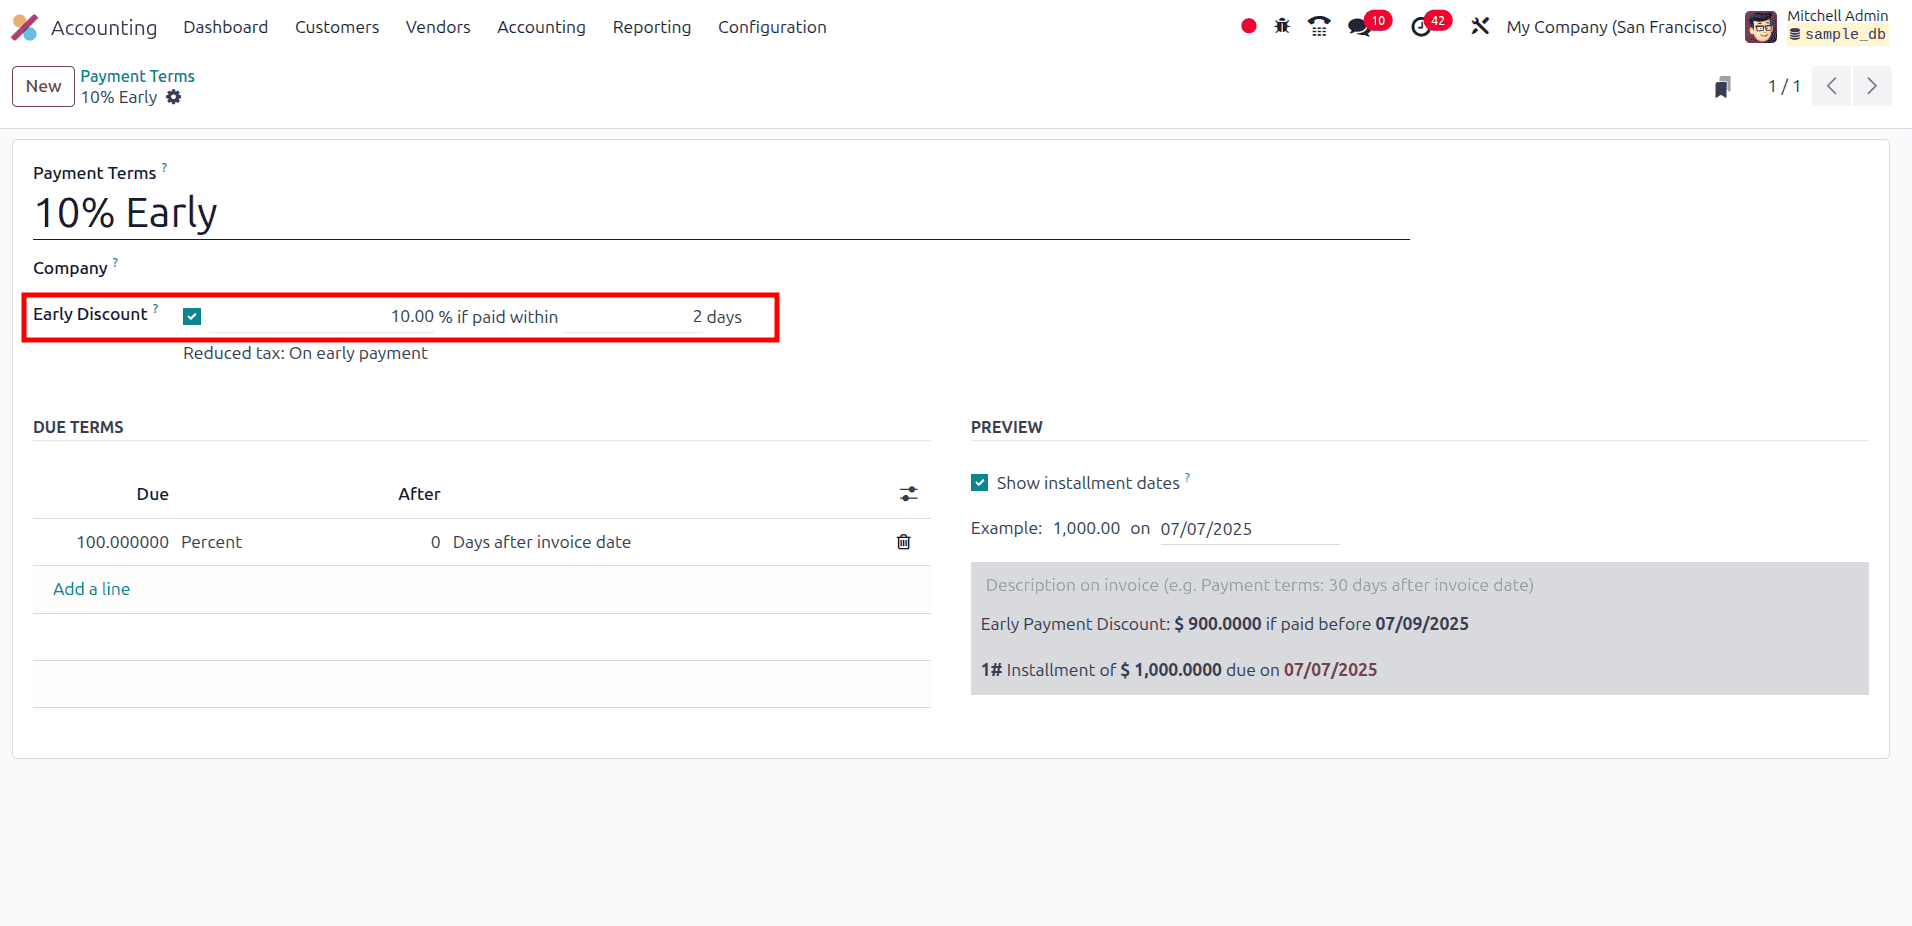This screenshot has height=926, width=1912.
Task: Click help tooltip mark next to Payment Terms label
Action: click(x=164, y=167)
